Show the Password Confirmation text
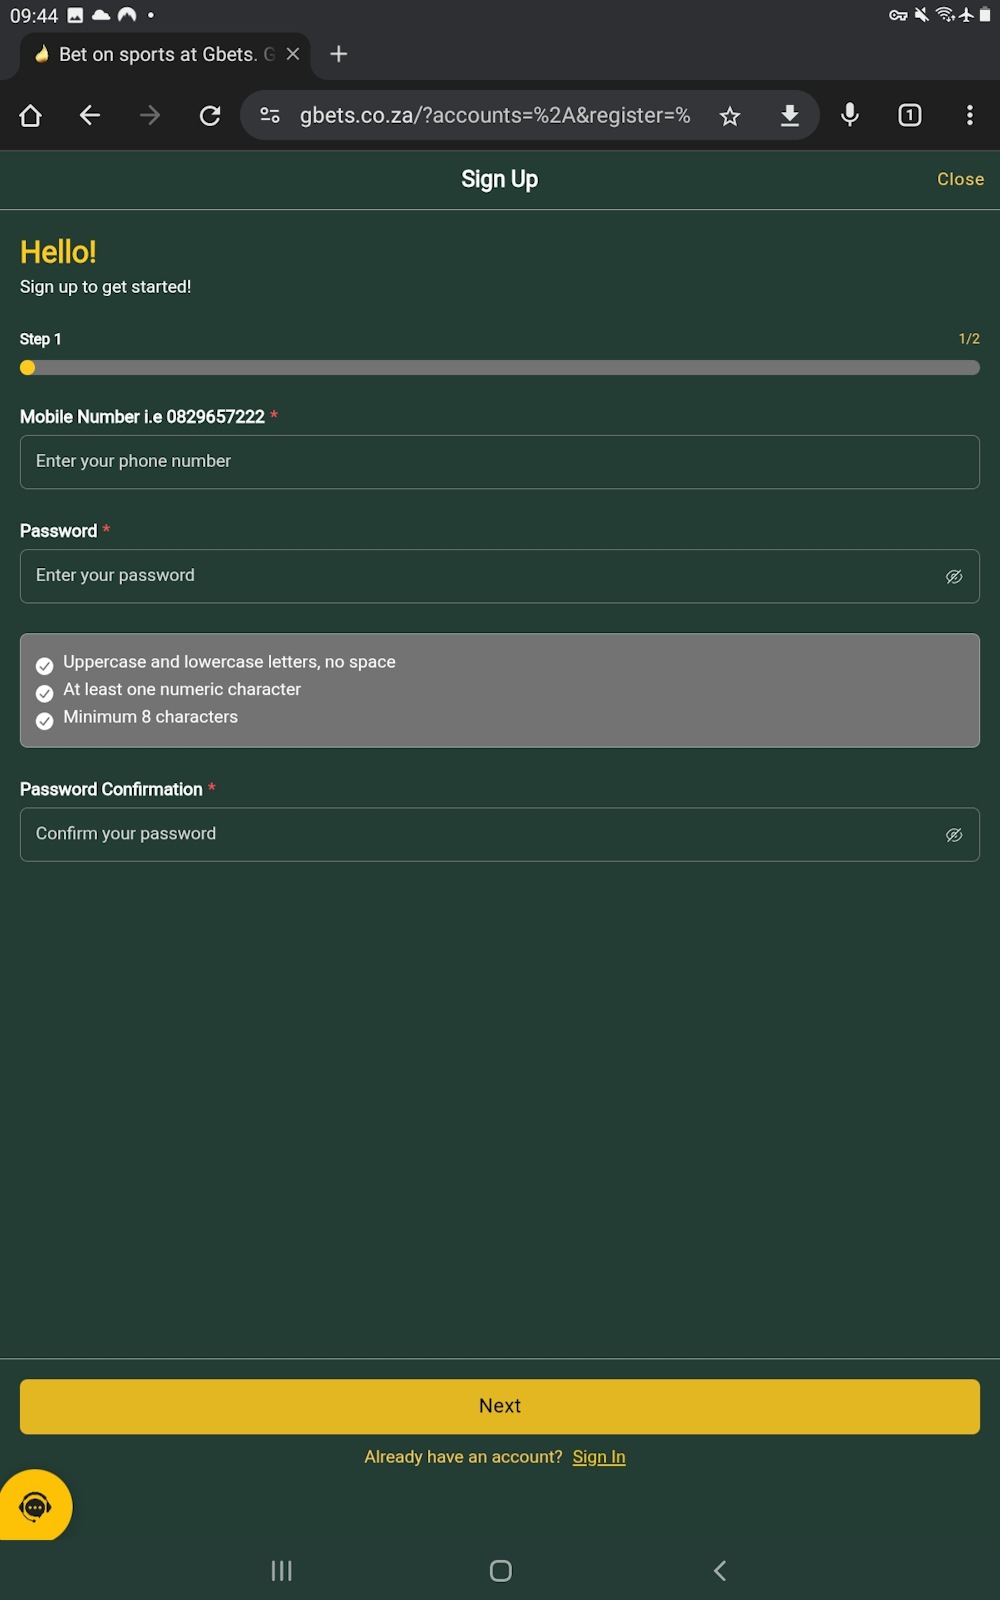The width and height of the screenshot is (1000, 1600). (x=953, y=834)
